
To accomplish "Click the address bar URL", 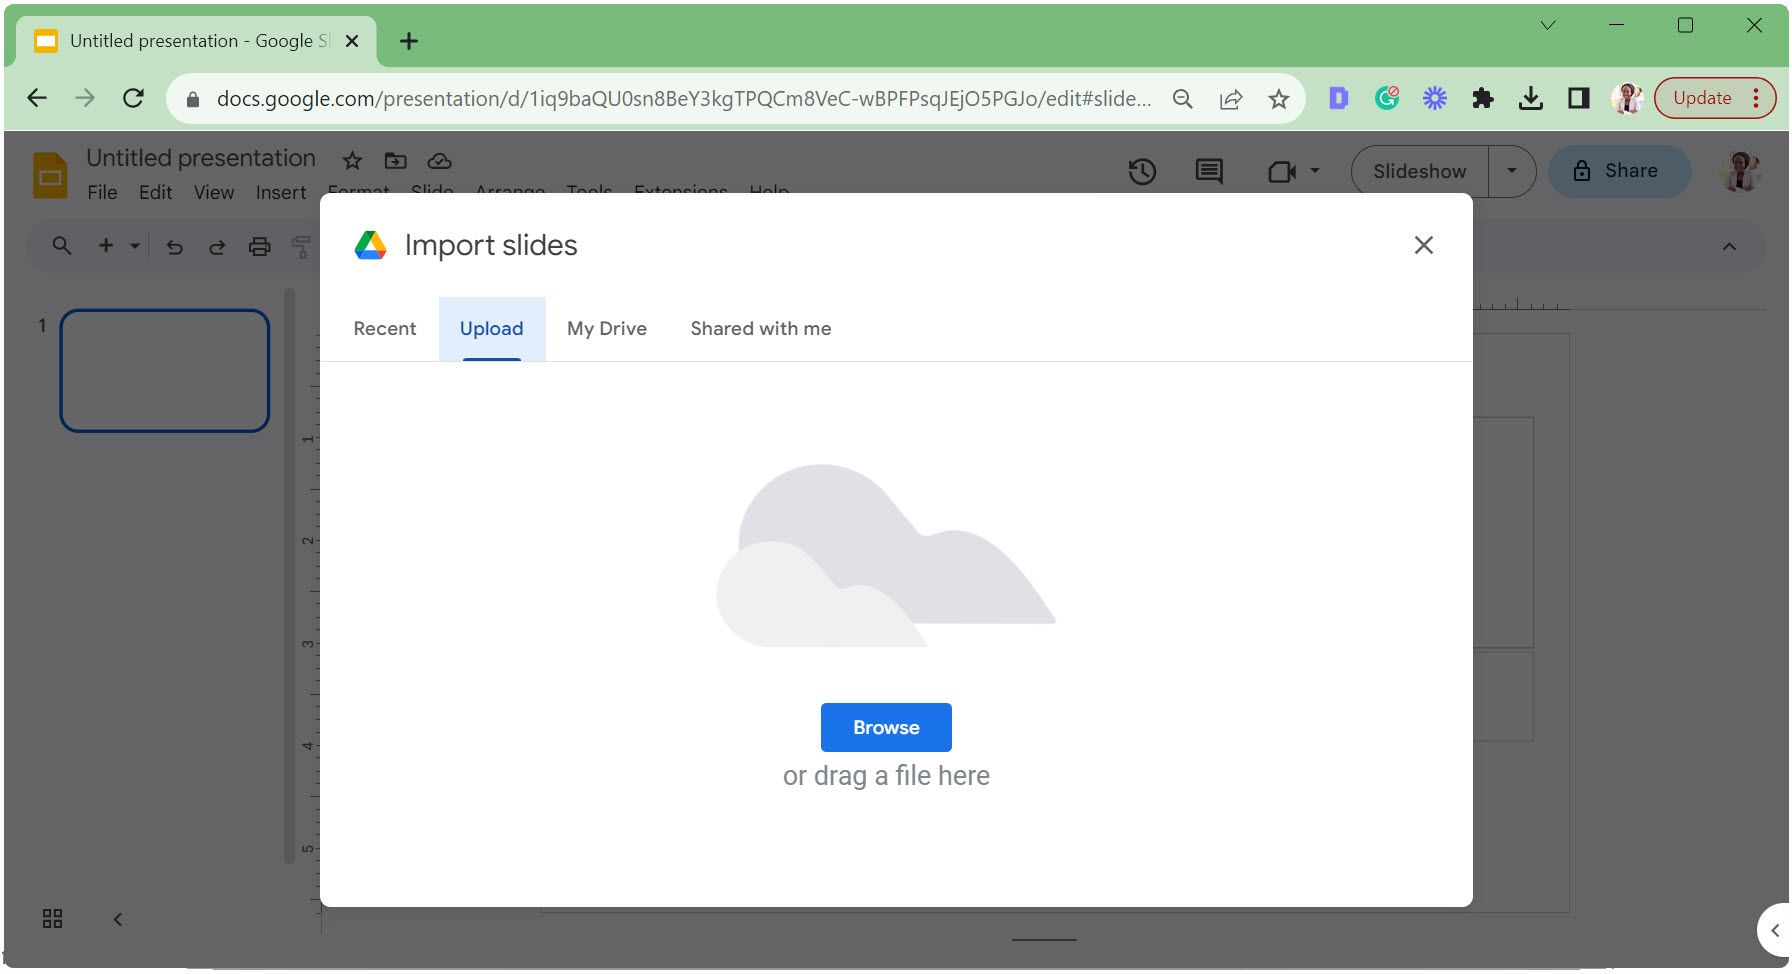I will 684,99.
